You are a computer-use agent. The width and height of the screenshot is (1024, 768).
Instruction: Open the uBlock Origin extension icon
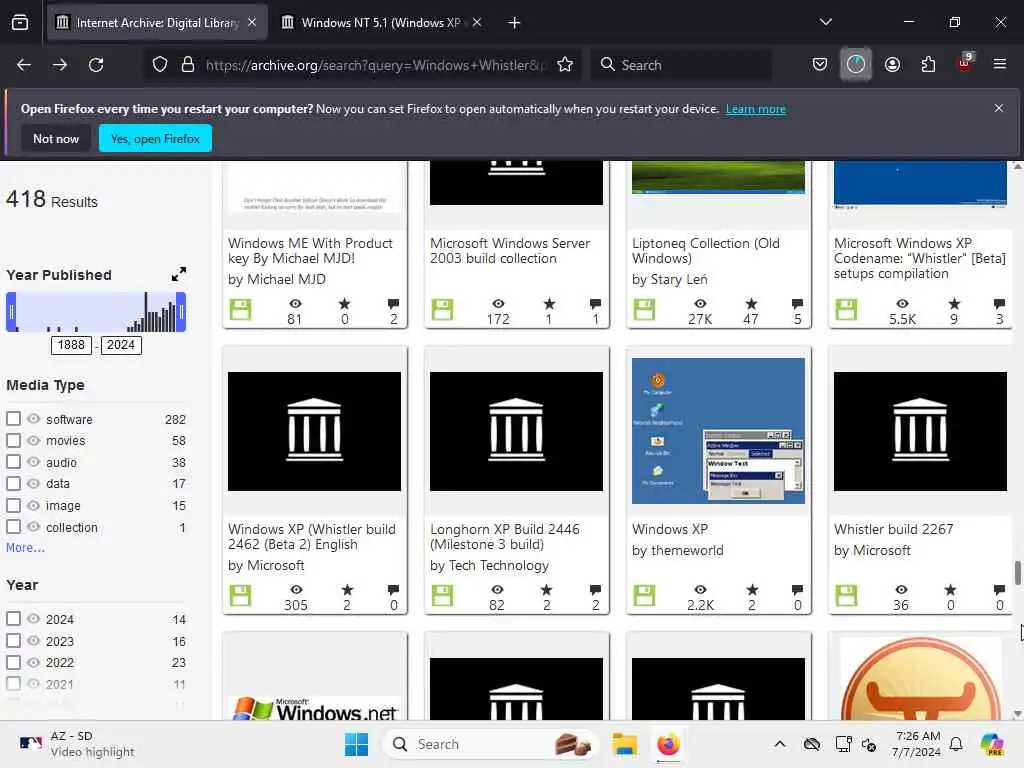coord(965,63)
